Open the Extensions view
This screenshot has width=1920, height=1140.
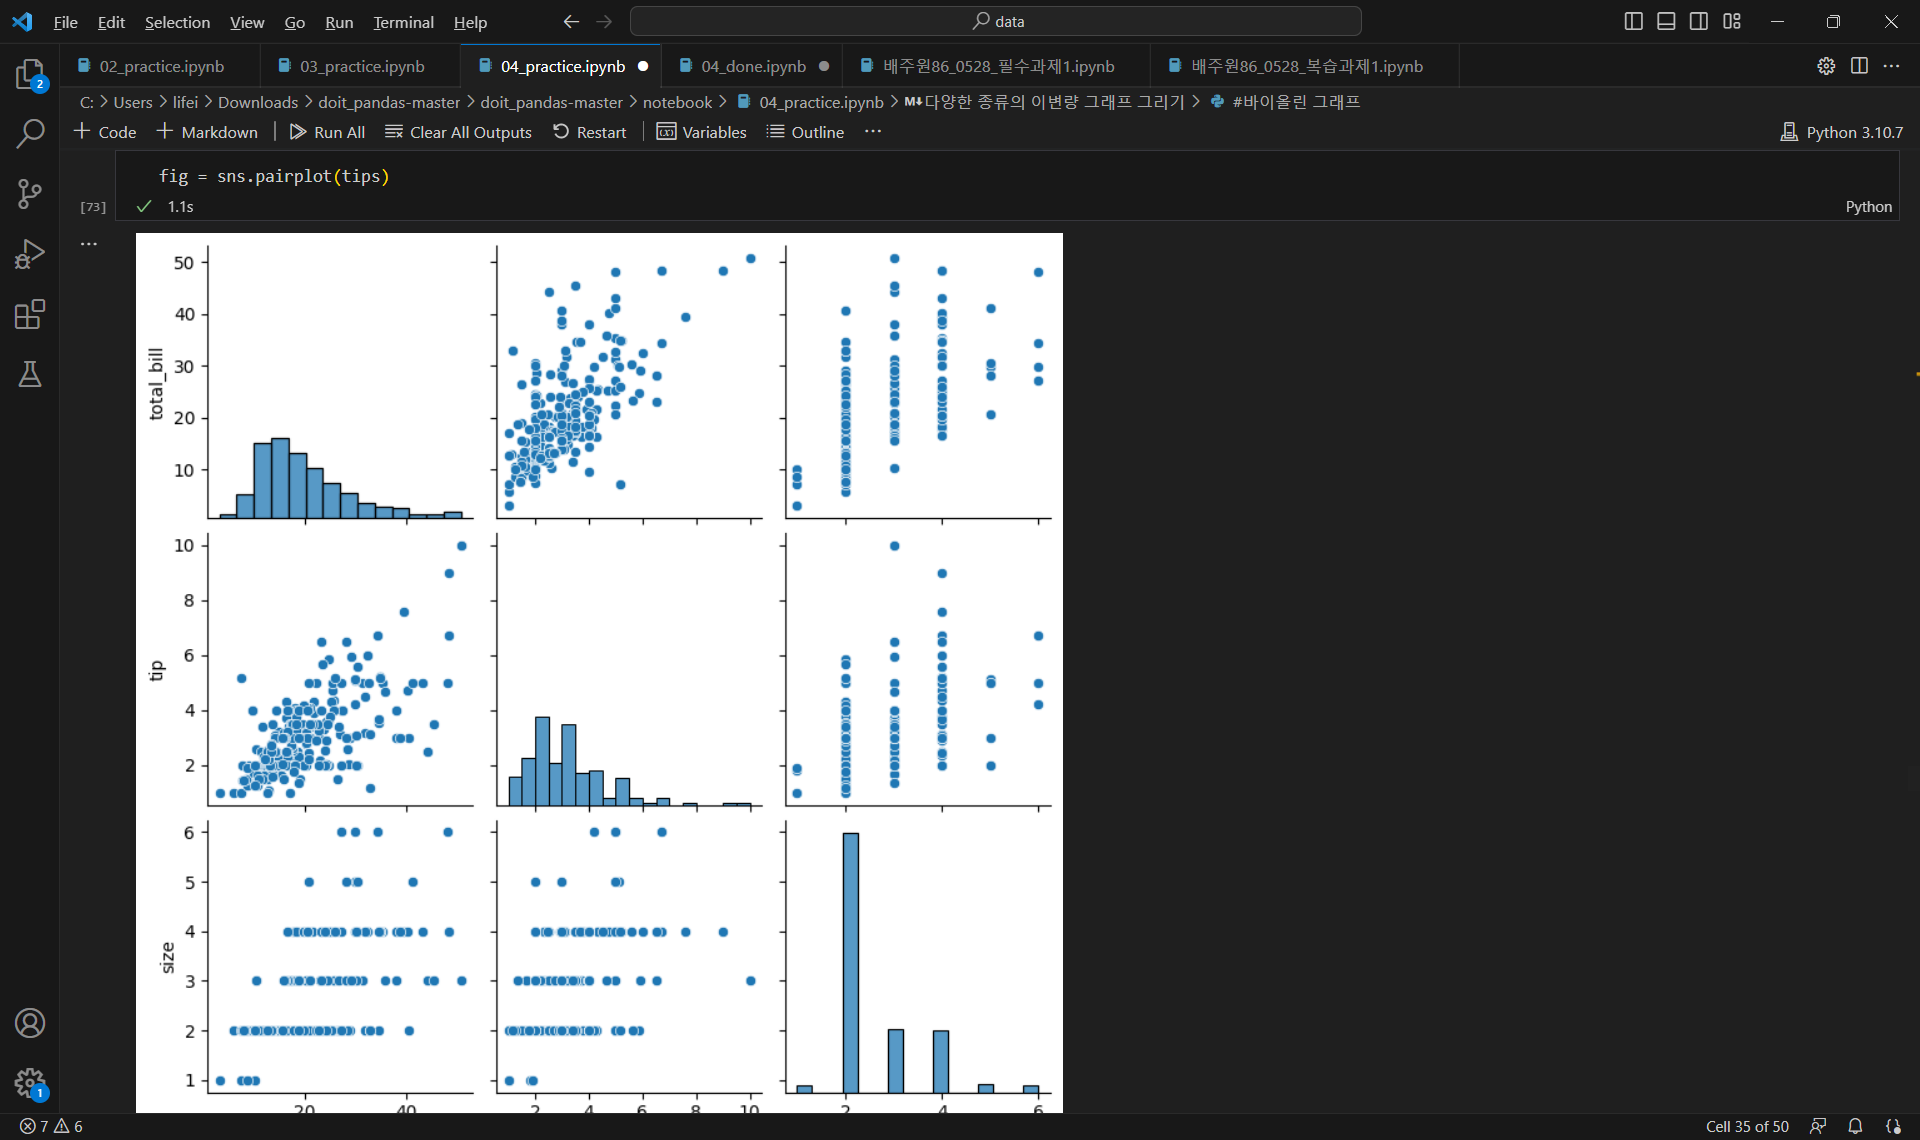click(x=30, y=314)
